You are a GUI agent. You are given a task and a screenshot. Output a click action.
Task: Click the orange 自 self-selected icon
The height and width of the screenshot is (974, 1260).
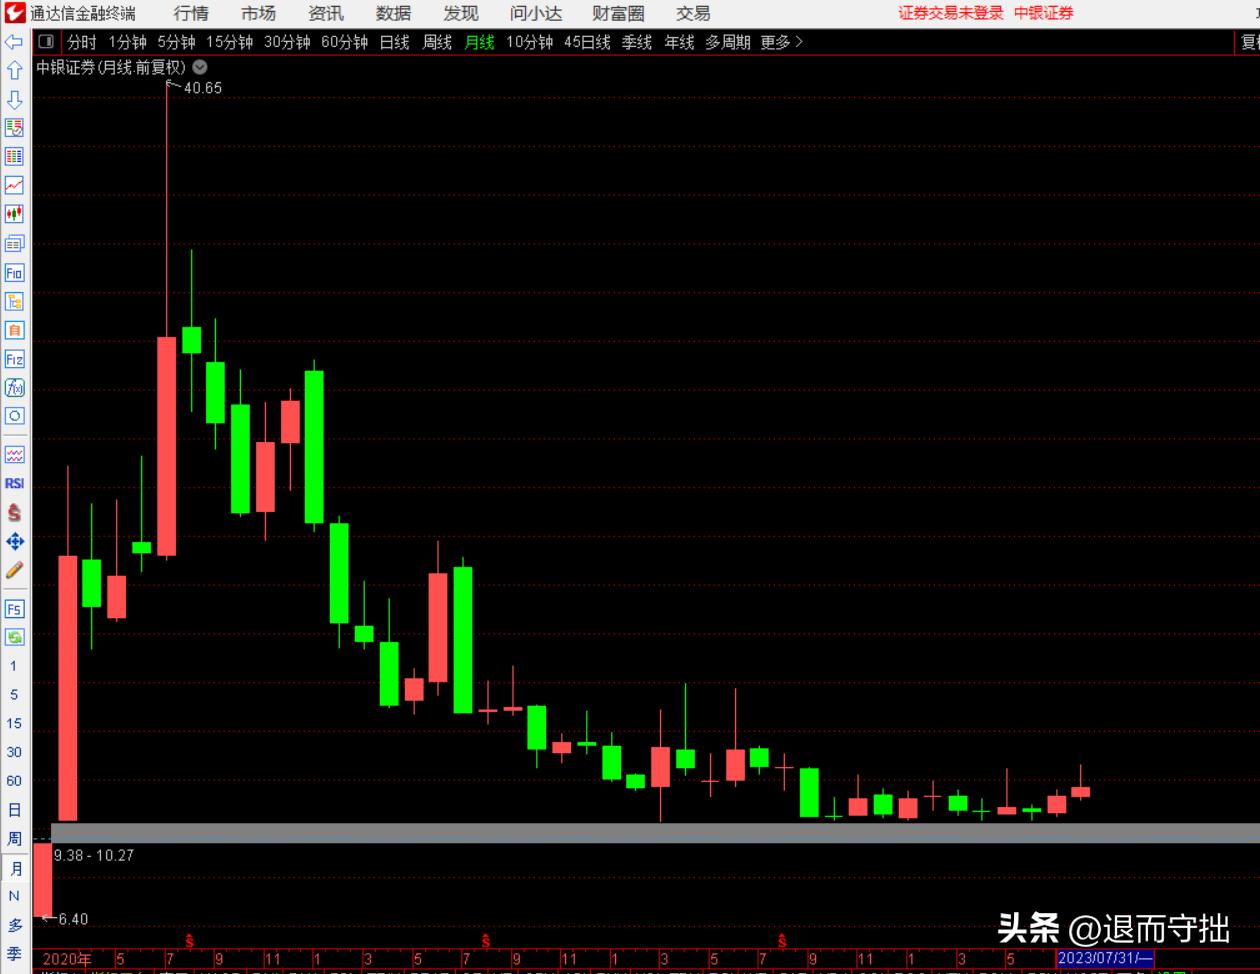pyautogui.click(x=14, y=330)
